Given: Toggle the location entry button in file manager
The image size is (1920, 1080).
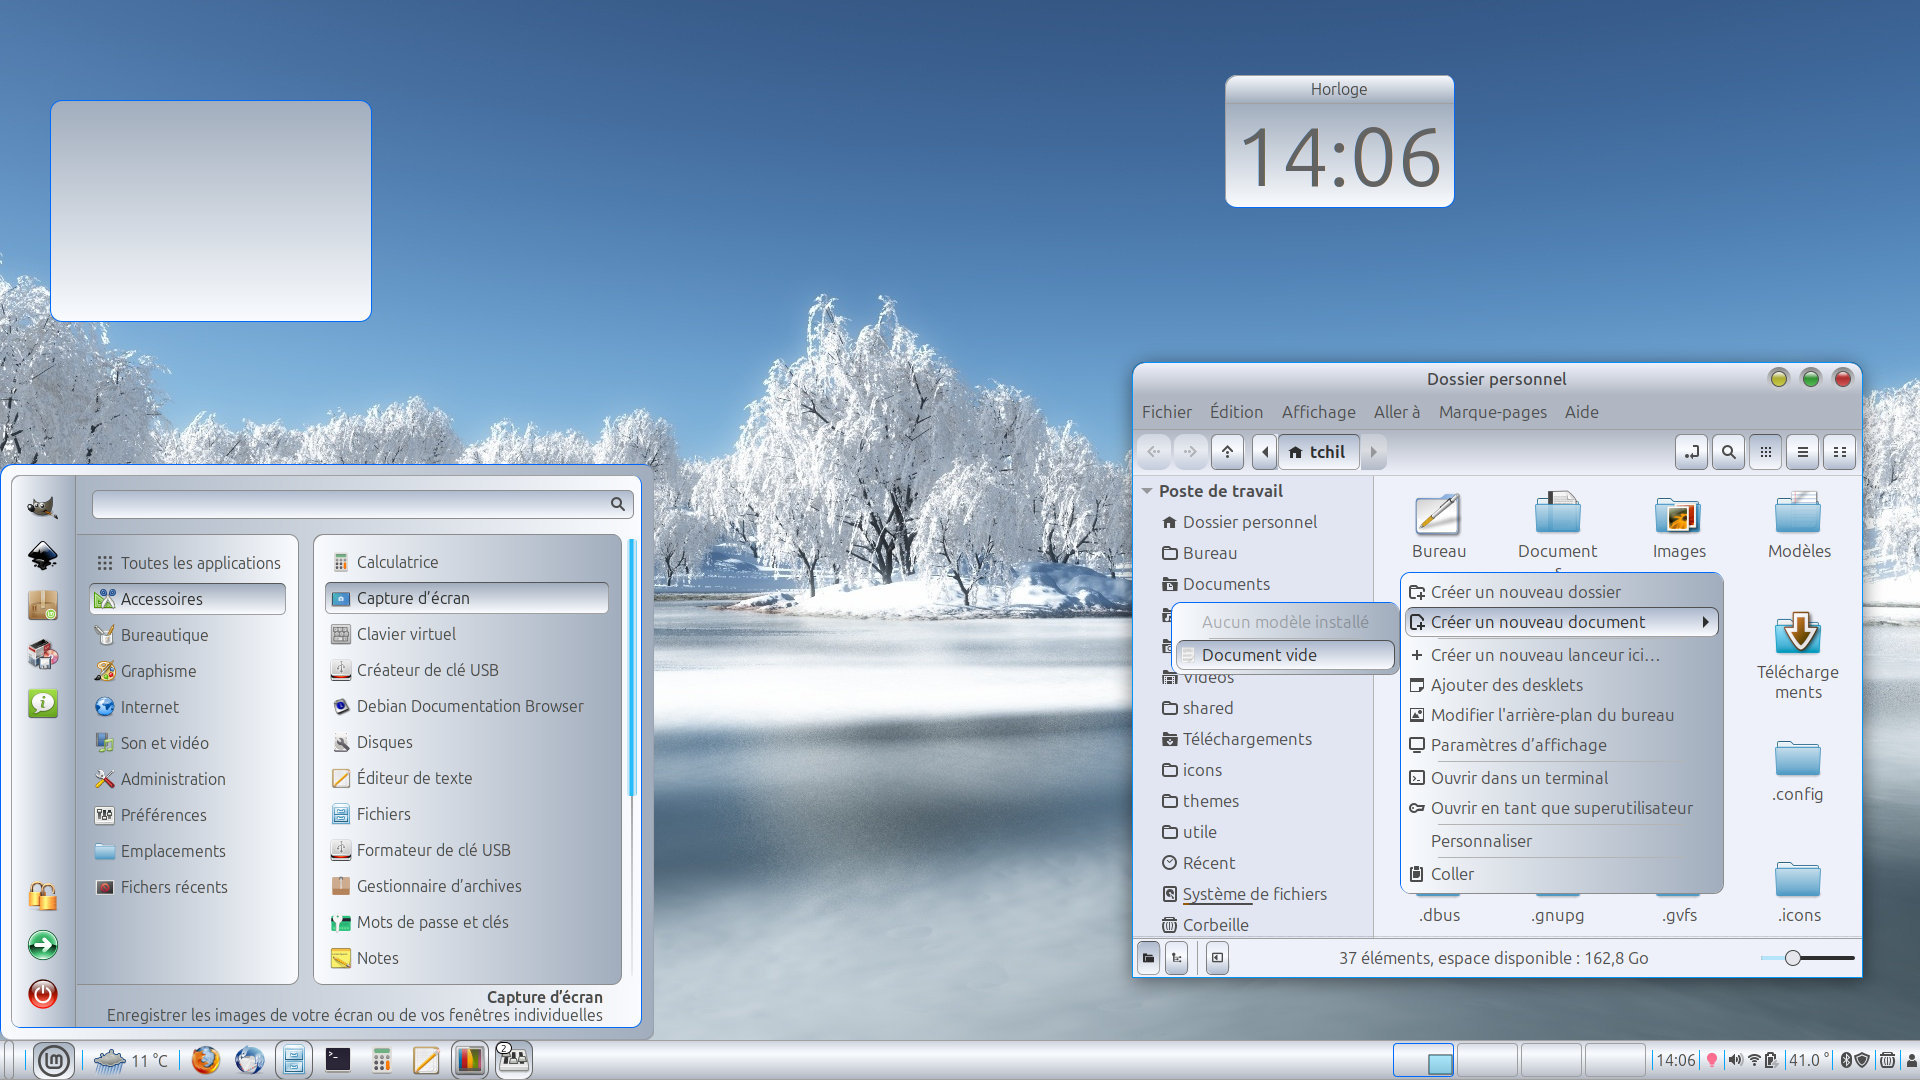Looking at the screenshot, I should coord(1691,452).
